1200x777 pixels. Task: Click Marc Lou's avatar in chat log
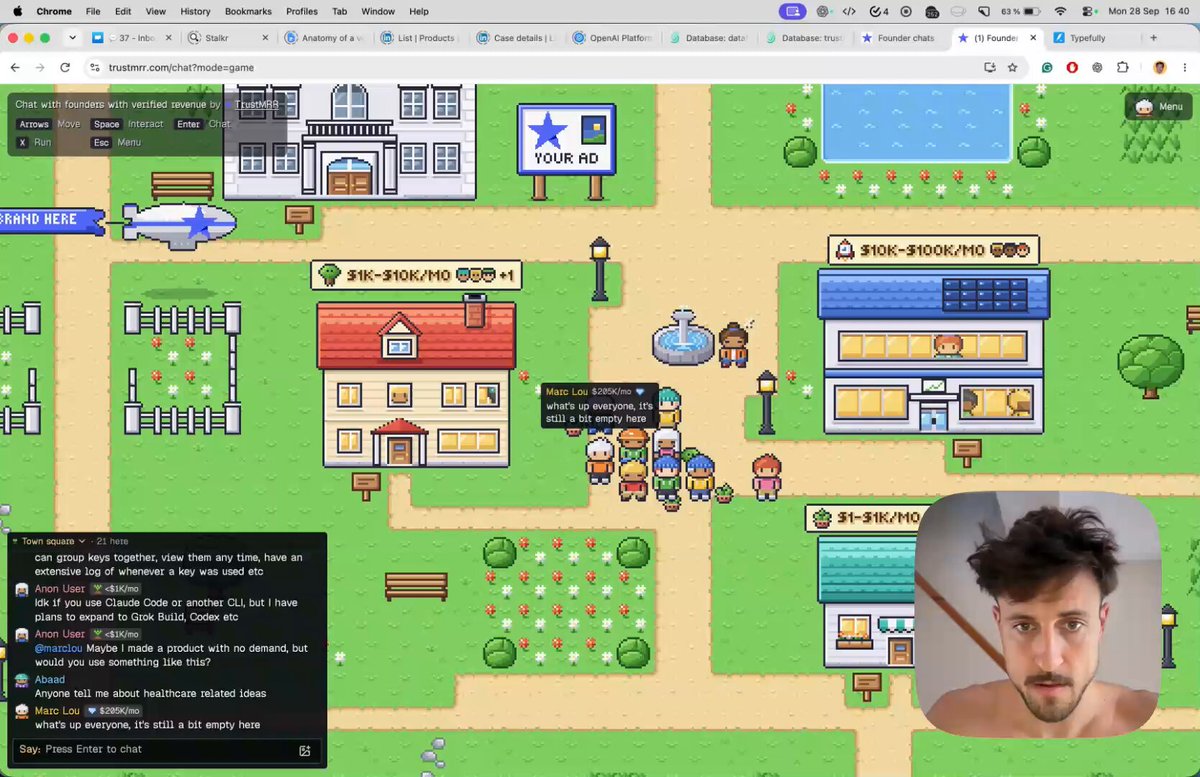pyautogui.click(x=22, y=712)
